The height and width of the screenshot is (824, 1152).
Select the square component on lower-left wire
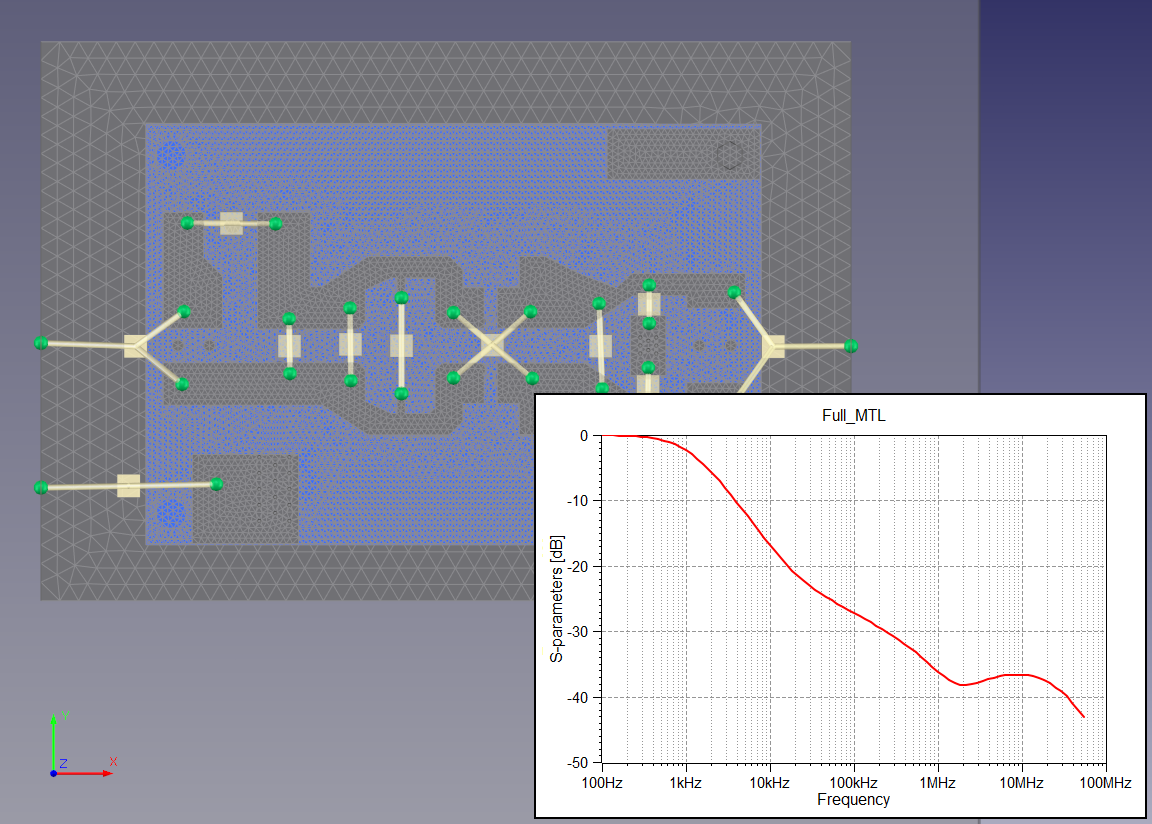point(128,486)
